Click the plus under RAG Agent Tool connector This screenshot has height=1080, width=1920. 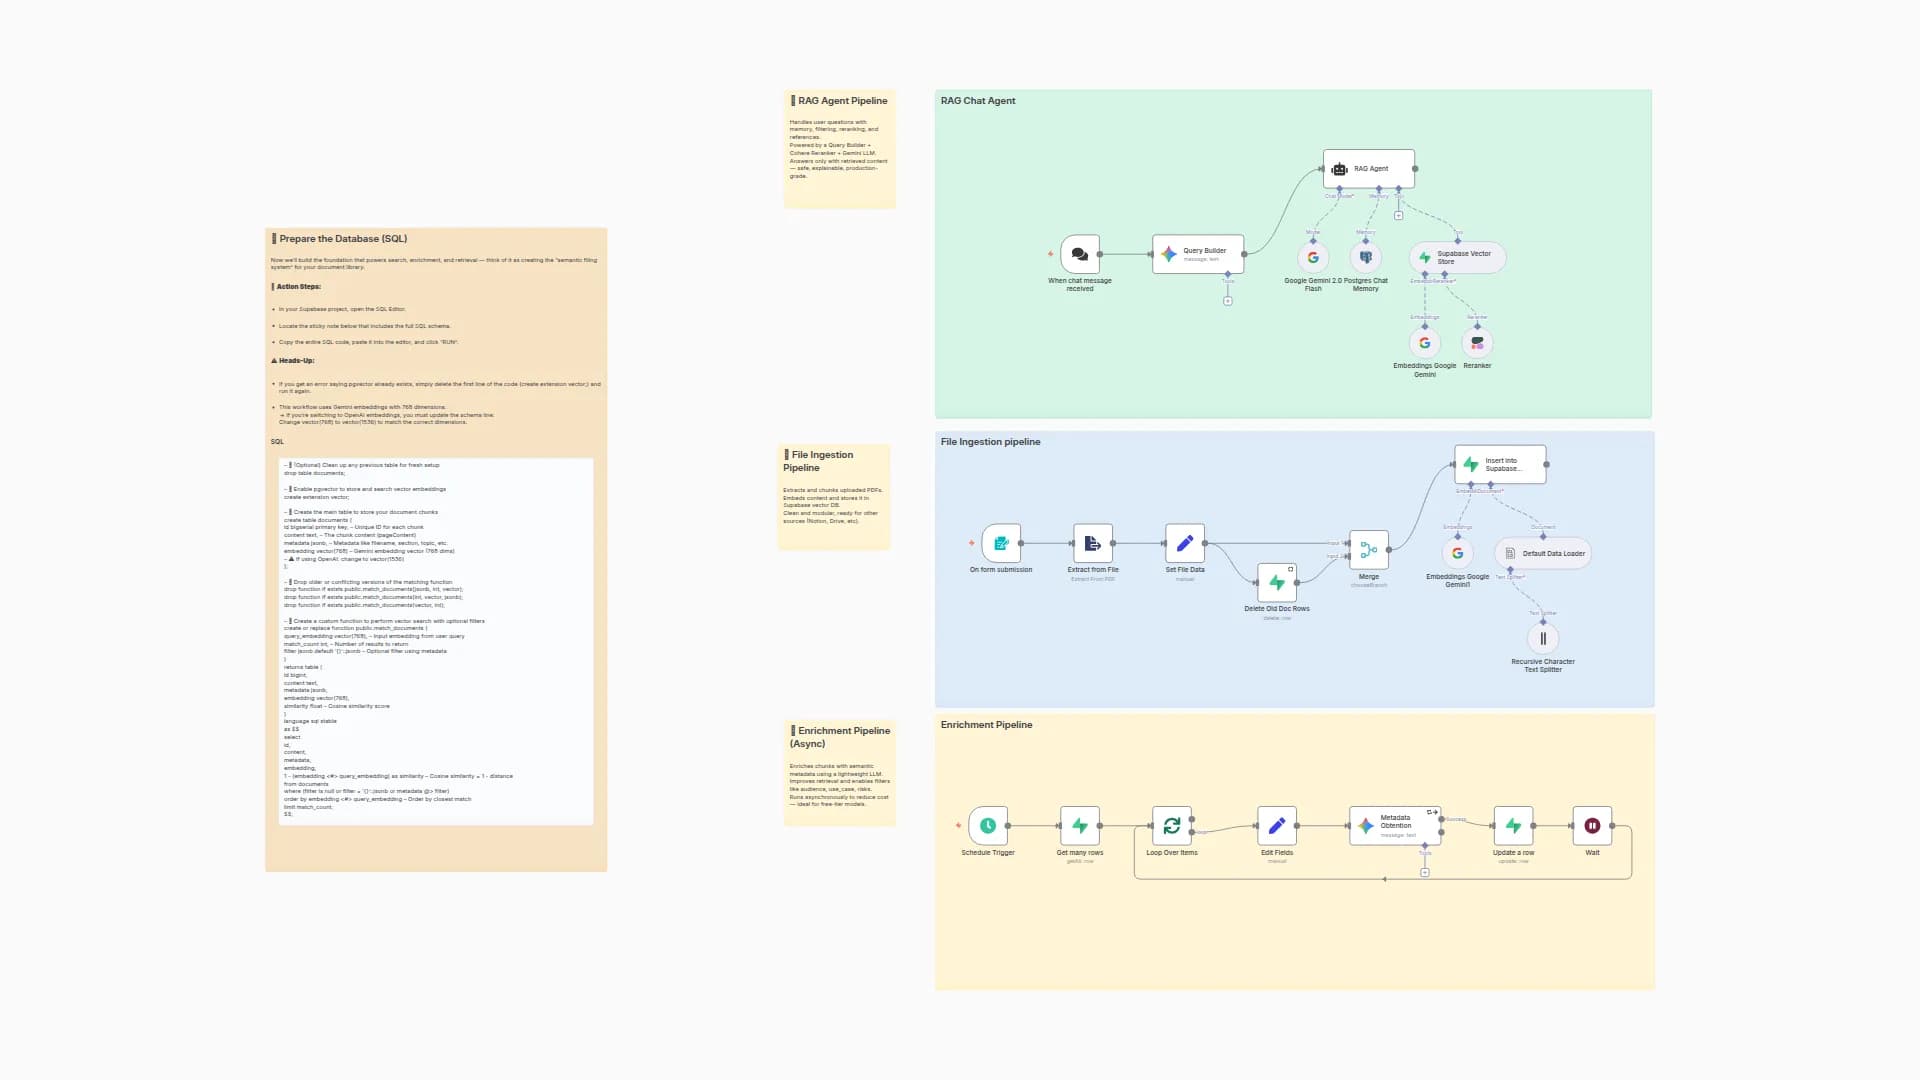1398,216
